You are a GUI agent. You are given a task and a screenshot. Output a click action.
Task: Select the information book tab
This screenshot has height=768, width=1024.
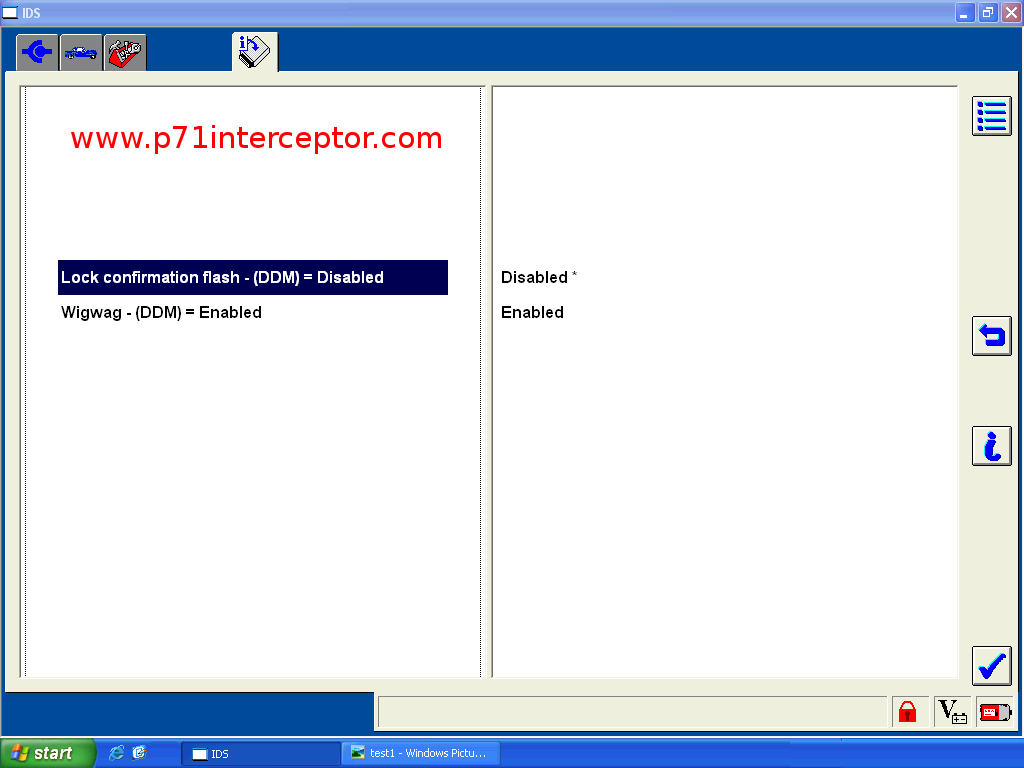click(254, 52)
